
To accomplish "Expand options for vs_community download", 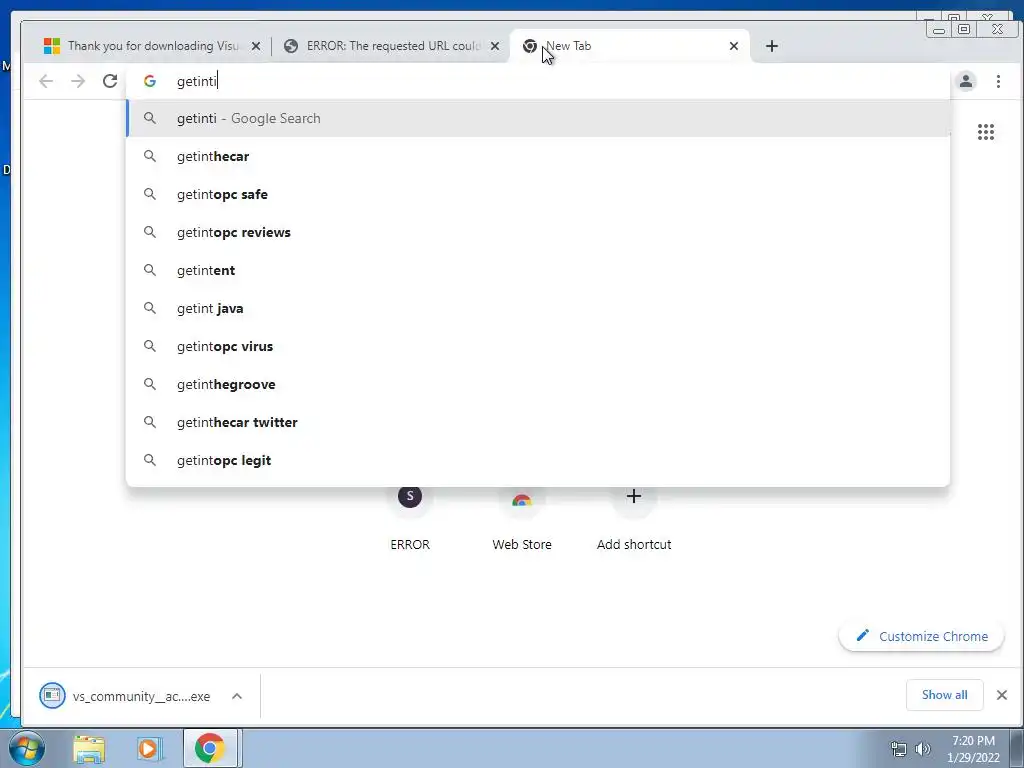I will (x=237, y=696).
